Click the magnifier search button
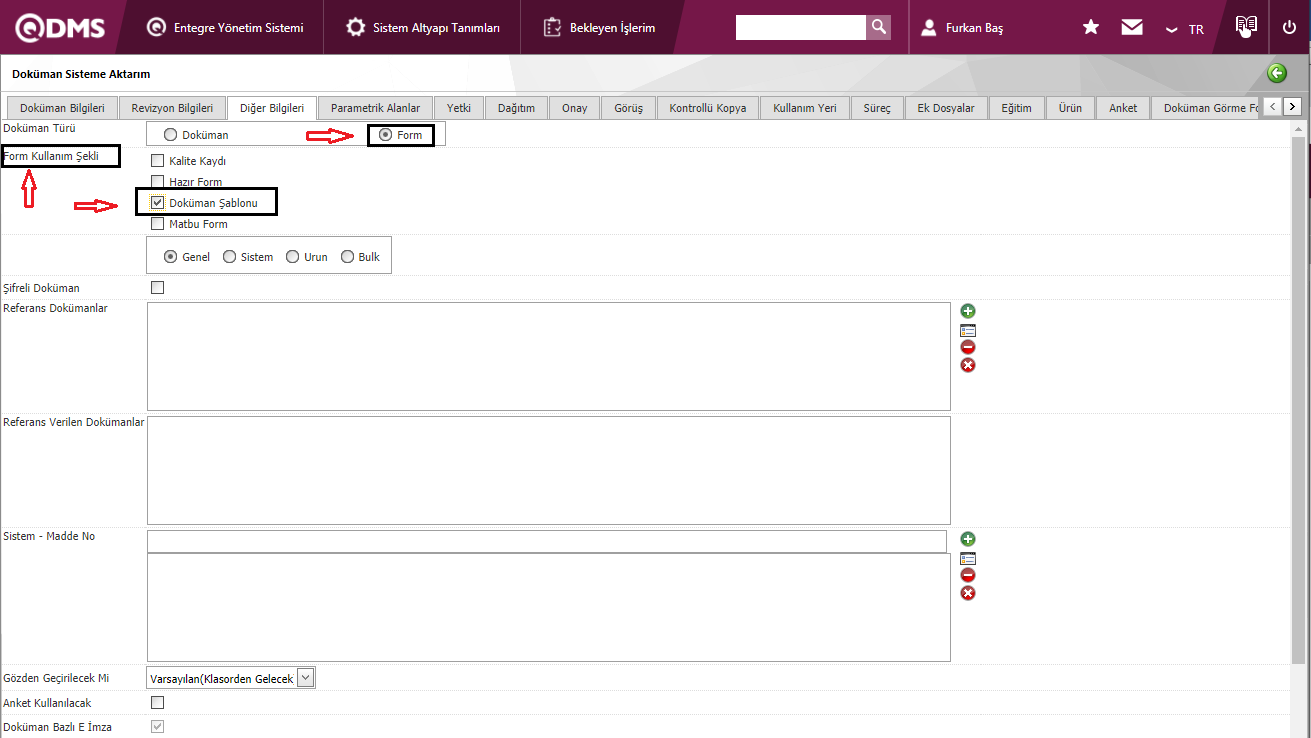 point(879,27)
